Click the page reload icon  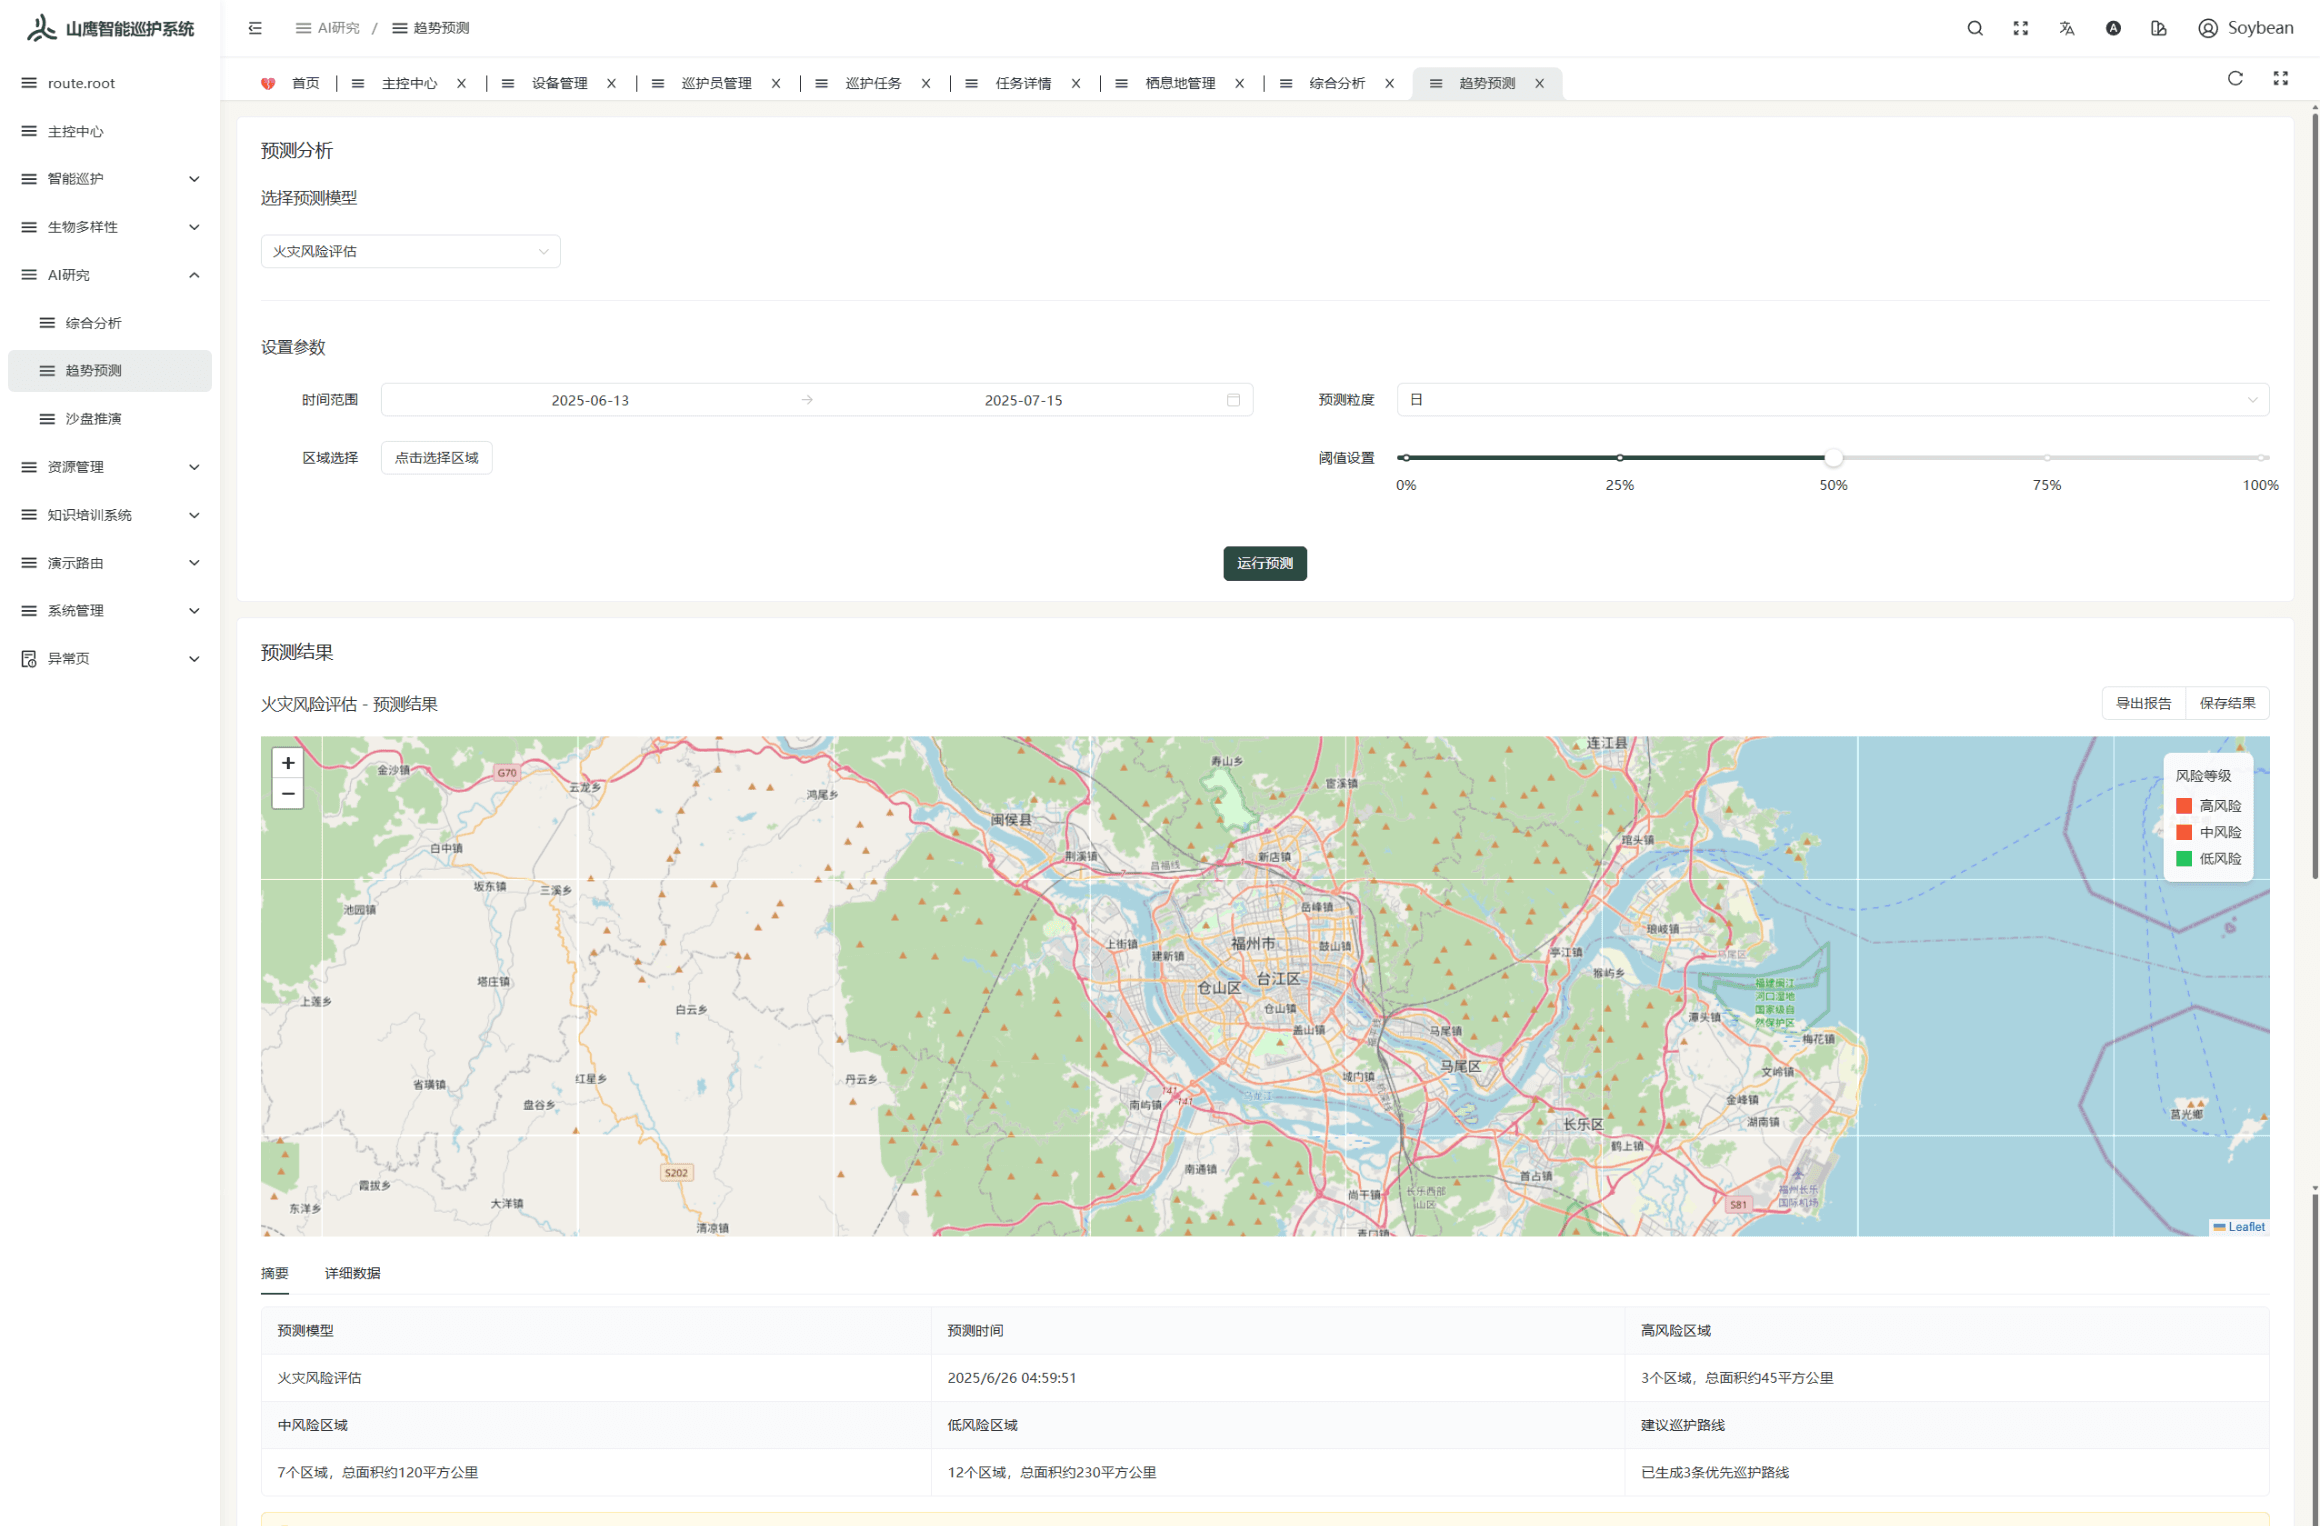2235,79
